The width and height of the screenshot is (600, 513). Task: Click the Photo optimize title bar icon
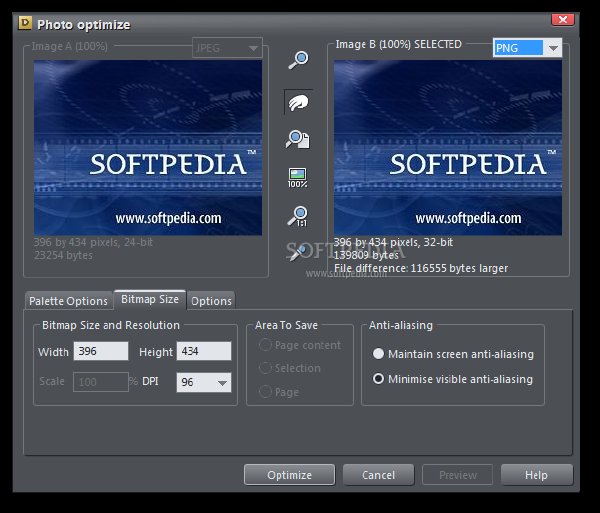pyautogui.click(x=25, y=23)
